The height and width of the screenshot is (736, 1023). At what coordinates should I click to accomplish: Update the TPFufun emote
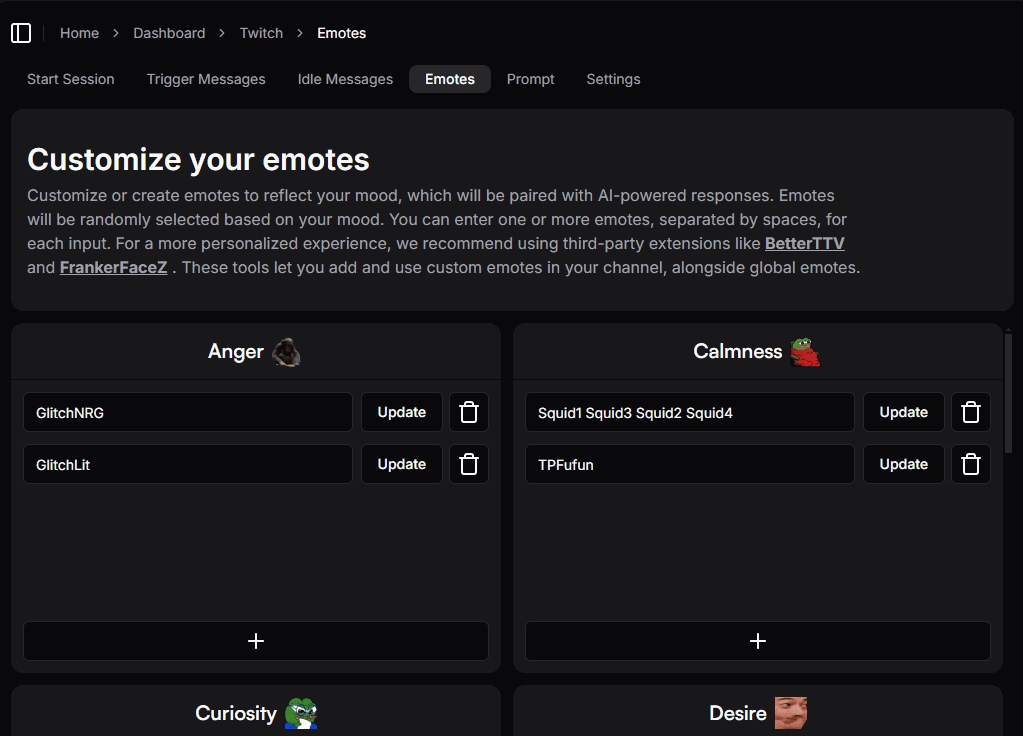tap(904, 465)
